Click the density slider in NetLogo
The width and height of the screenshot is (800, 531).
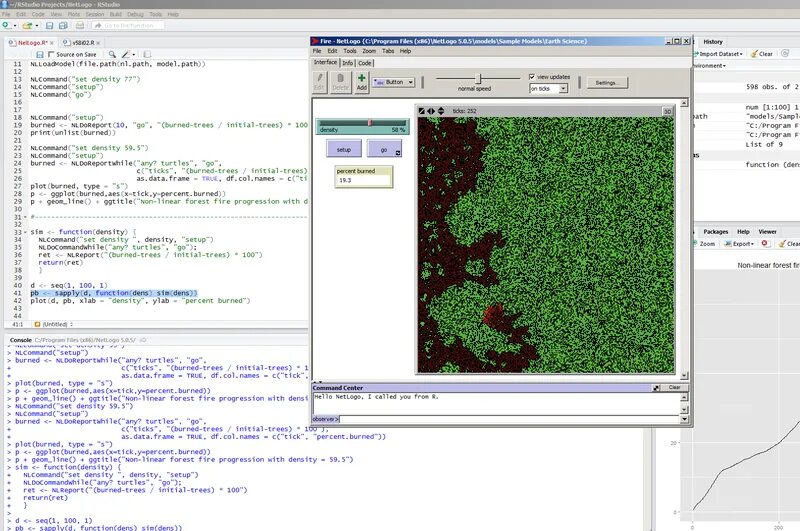(362, 127)
